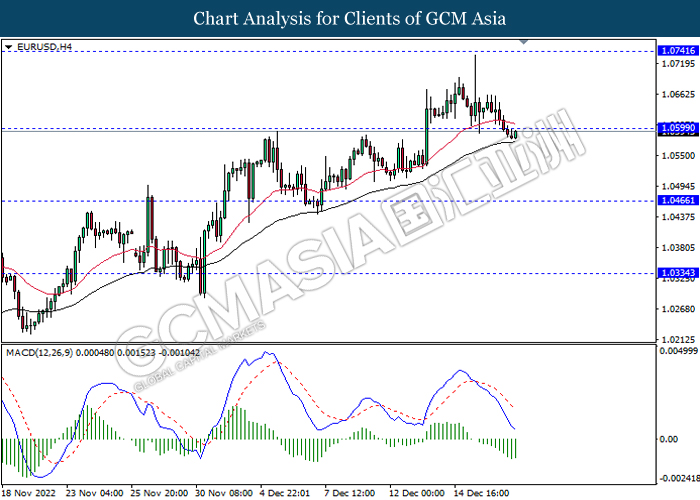Click the chart shift triangle marker

[x=524, y=42]
